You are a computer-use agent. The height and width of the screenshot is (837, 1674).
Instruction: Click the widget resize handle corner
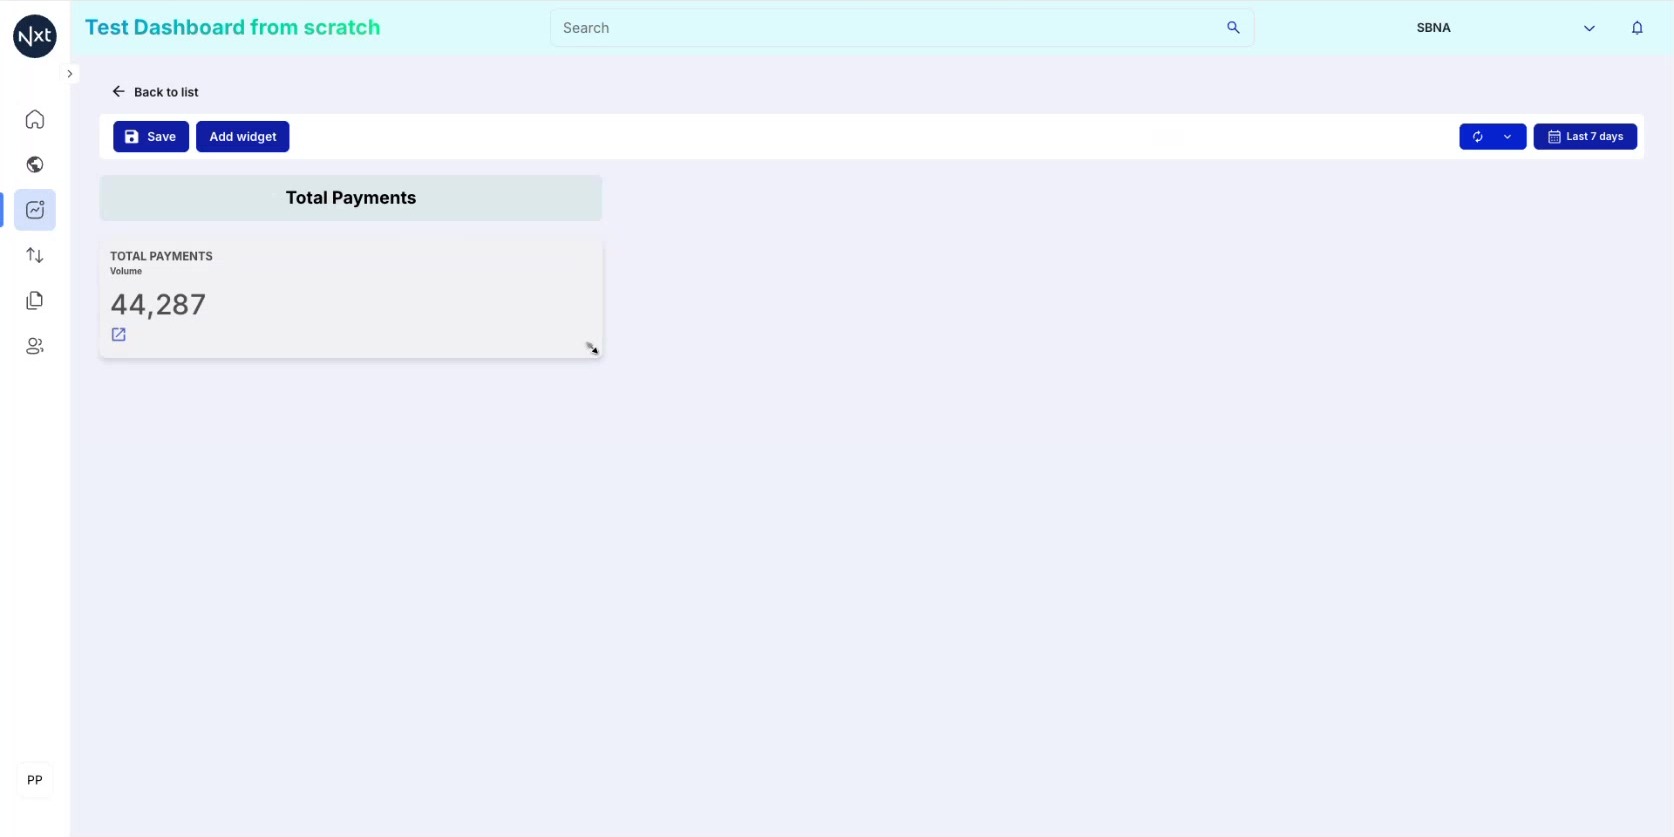(x=592, y=348)
